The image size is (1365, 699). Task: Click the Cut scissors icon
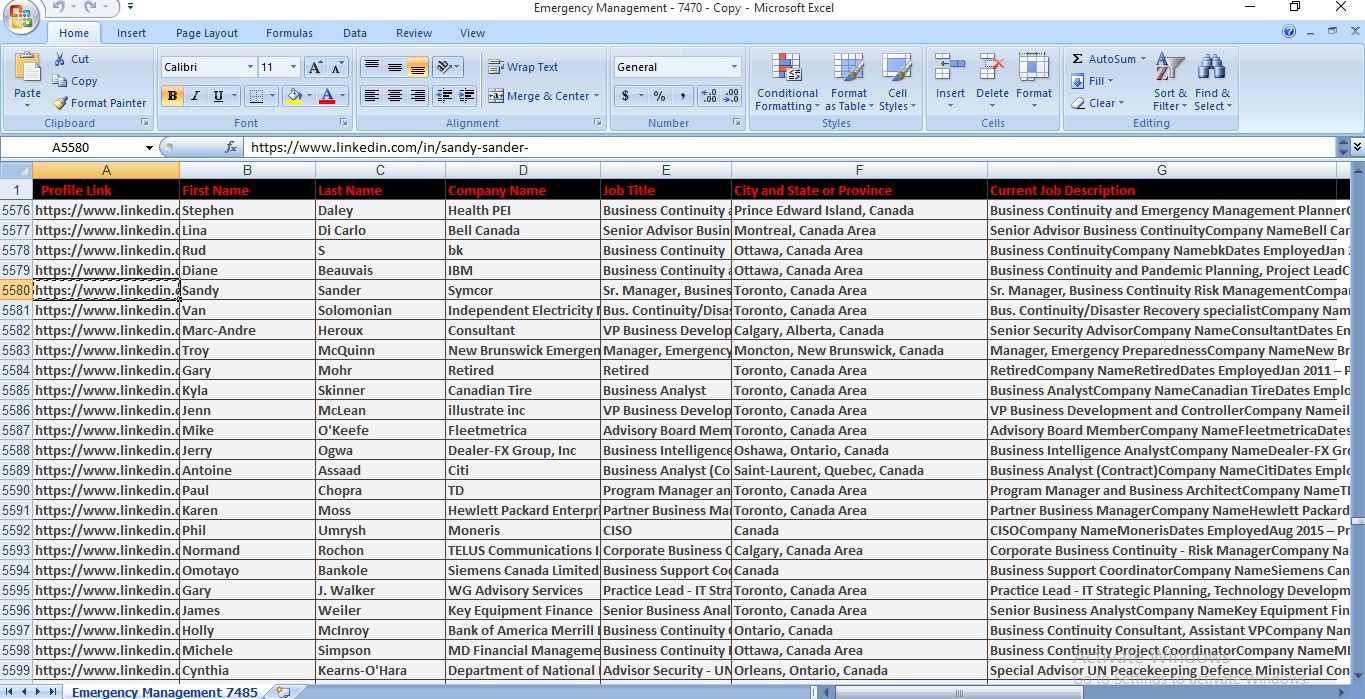pyautogui.click(x=60, y=59)
